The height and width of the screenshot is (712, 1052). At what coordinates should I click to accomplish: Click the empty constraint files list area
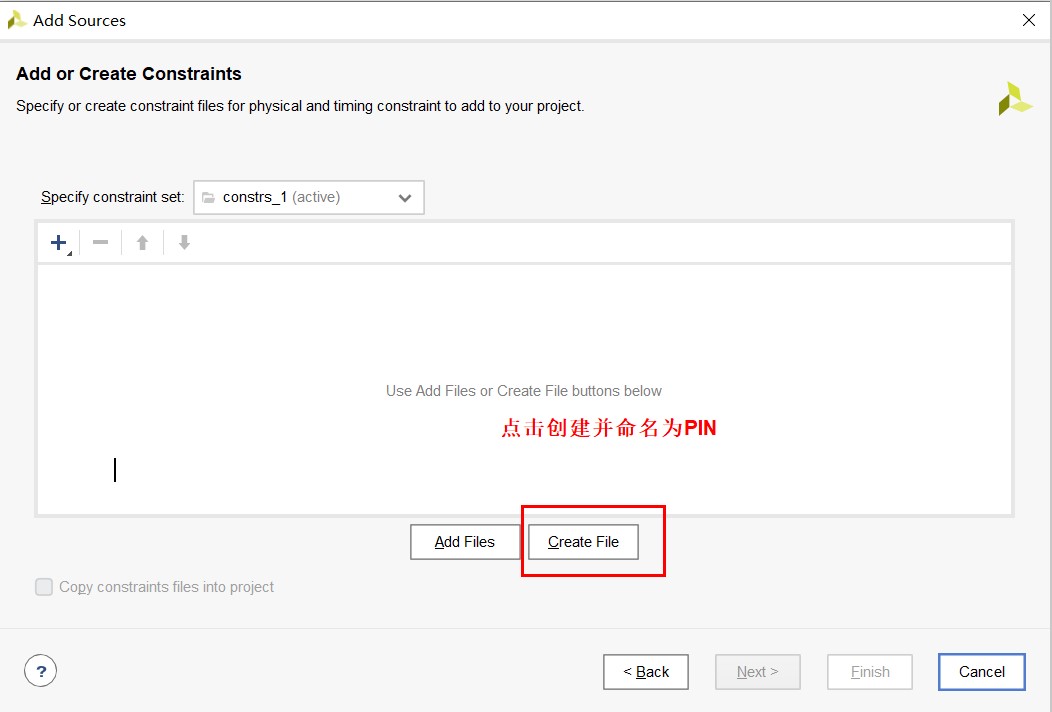click(524, 330)
